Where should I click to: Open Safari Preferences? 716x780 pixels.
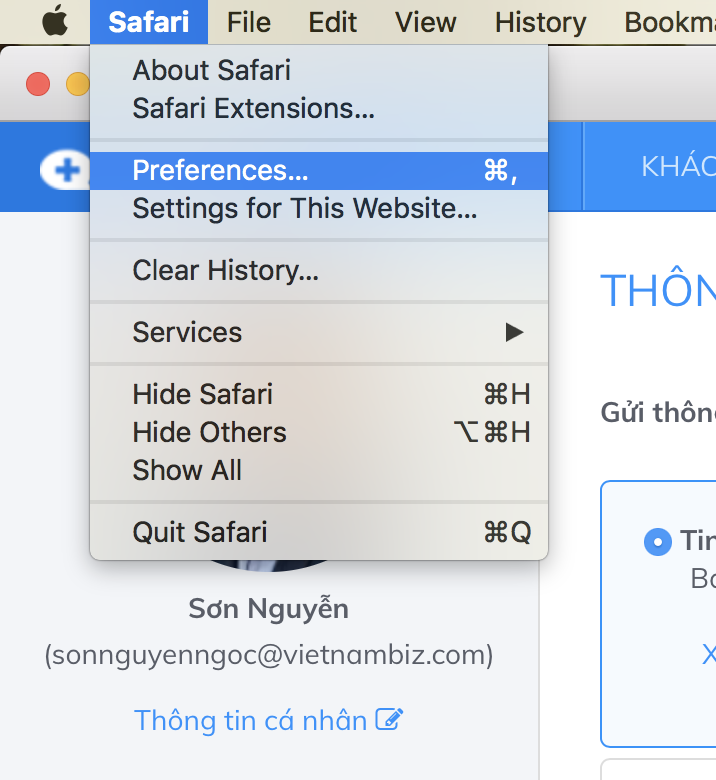tap(220, 170)
